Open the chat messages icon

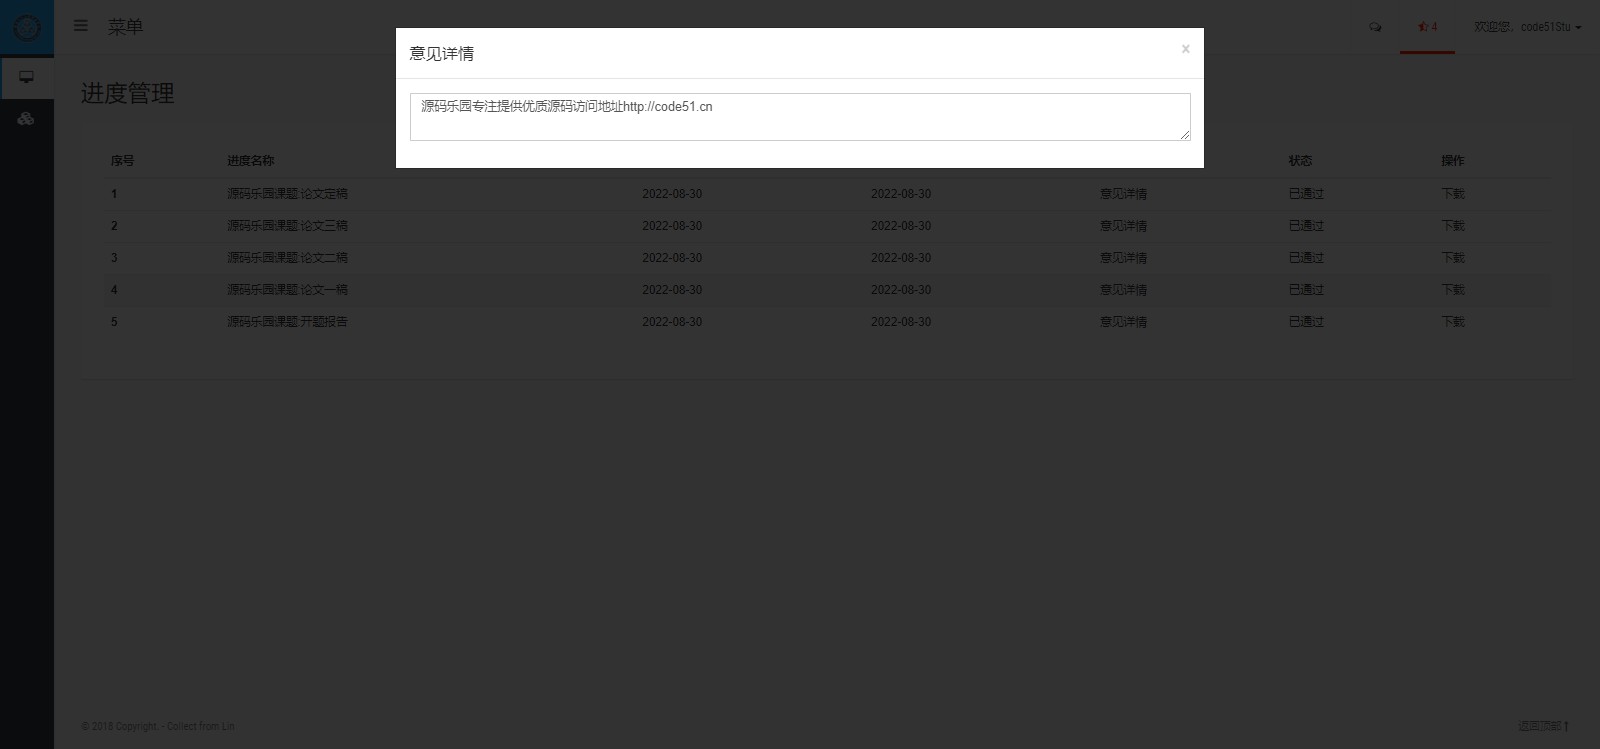[1375, 27]
